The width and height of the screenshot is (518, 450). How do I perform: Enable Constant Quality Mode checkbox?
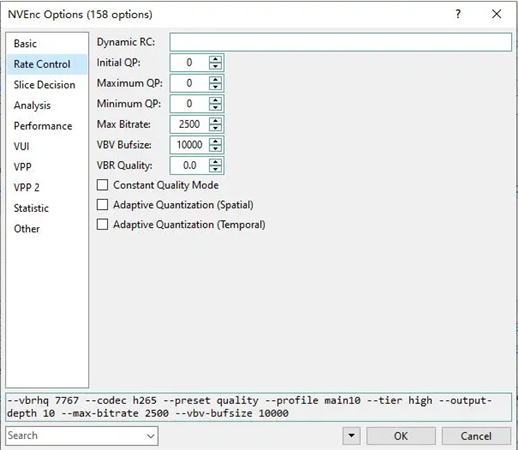(x=102, y=185)
